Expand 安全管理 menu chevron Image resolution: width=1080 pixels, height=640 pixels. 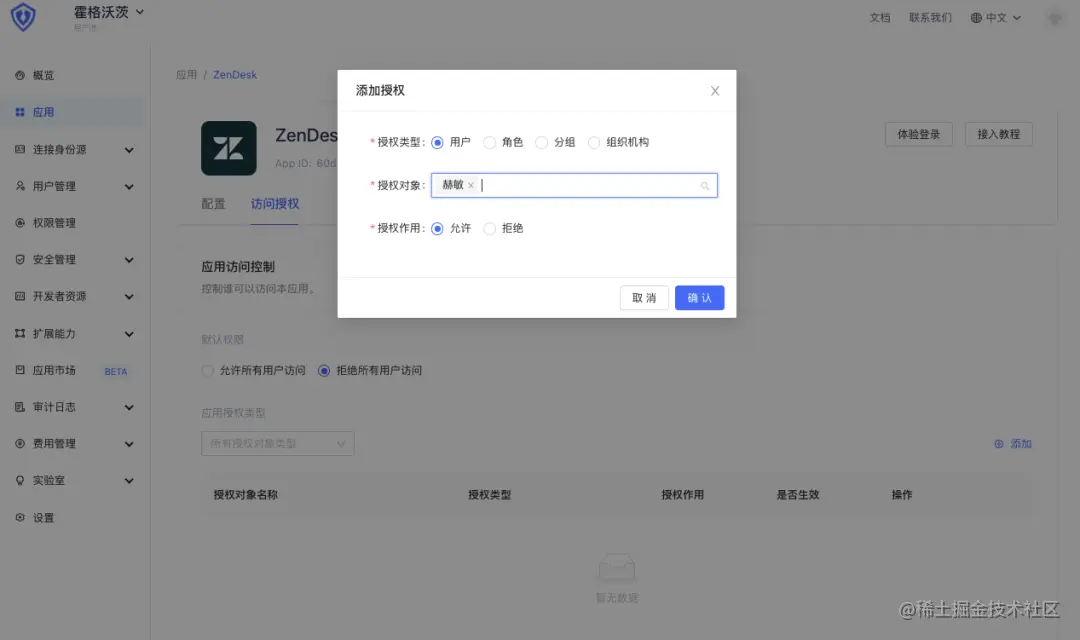[129, 260]
